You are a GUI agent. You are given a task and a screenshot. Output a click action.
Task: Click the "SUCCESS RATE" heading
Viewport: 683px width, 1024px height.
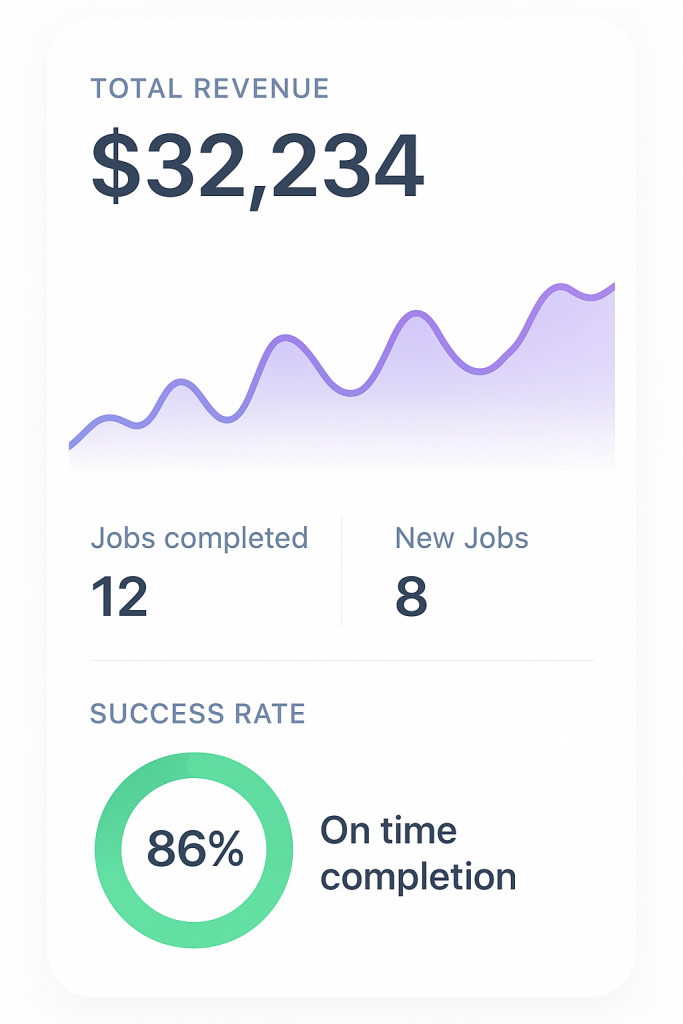(197, 714)
